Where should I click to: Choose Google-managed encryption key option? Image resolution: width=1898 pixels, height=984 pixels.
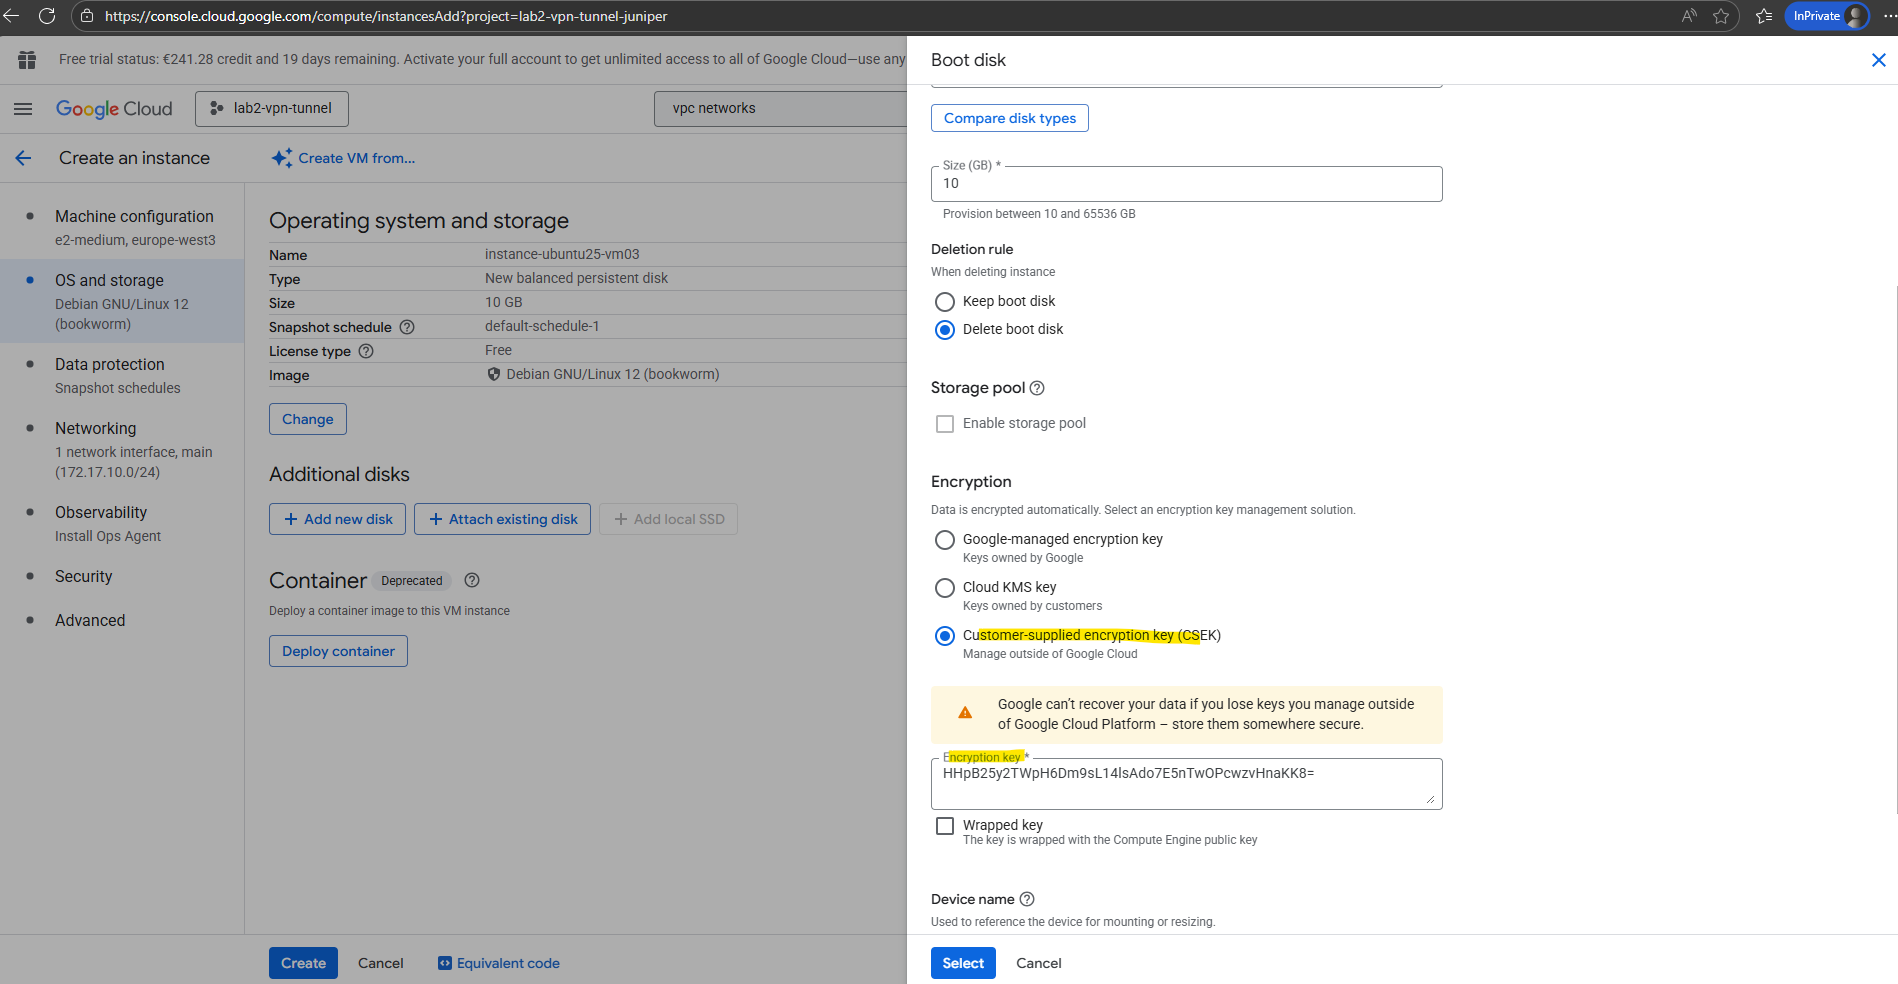[944, 540]
